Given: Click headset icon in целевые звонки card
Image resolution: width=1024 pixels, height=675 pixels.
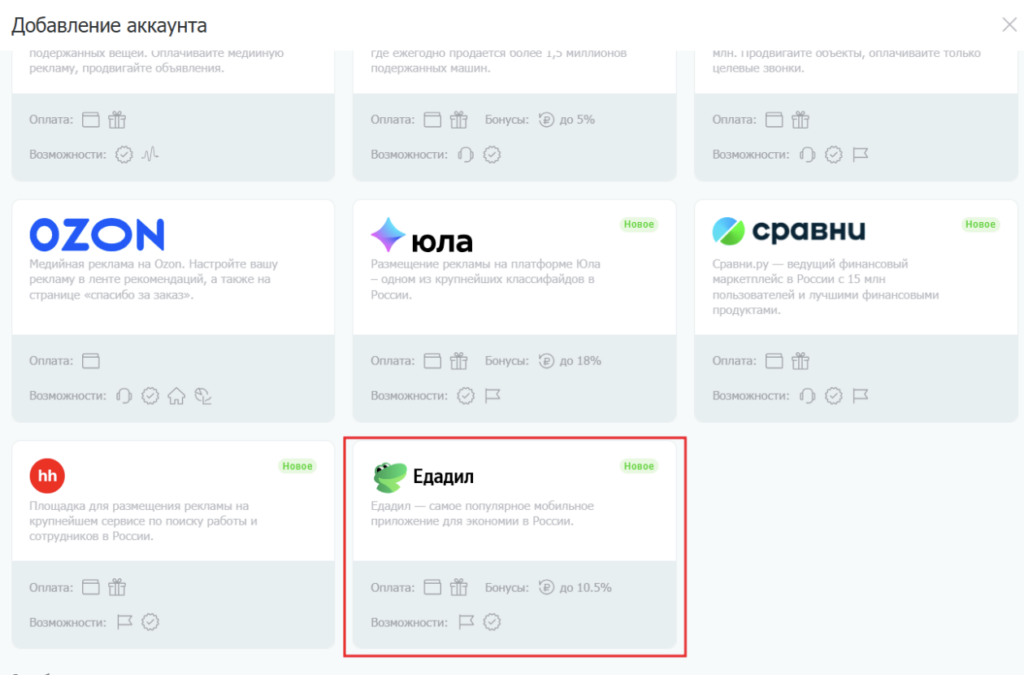Looking at the screenshot, I should point(807,154).
